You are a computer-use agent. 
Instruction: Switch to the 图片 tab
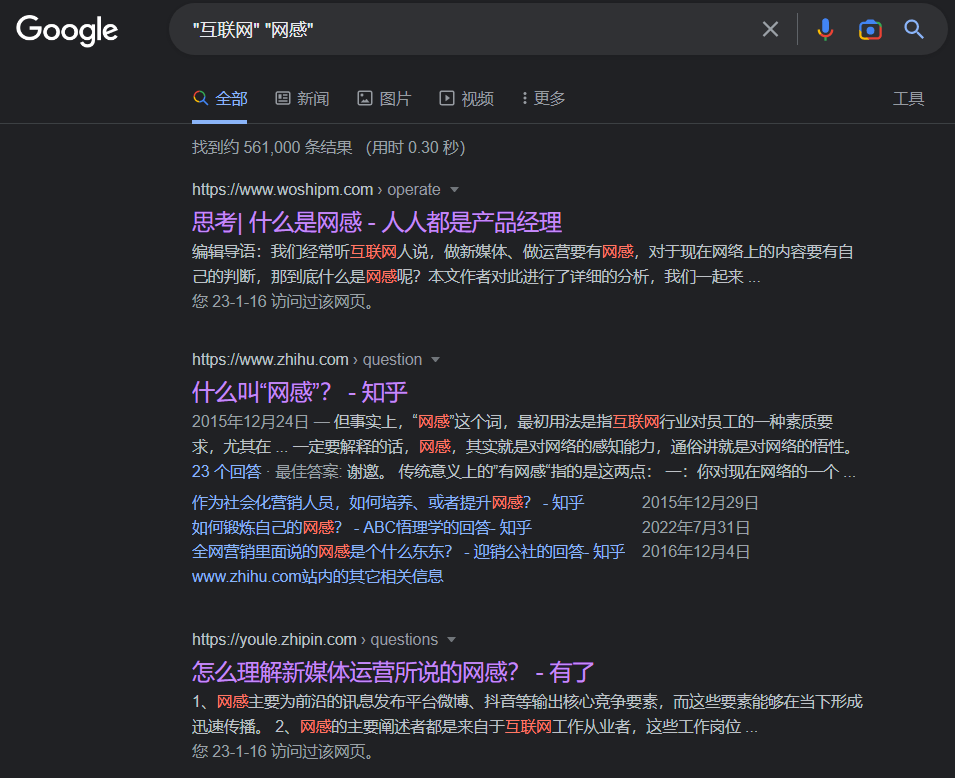tap(384, 99)
